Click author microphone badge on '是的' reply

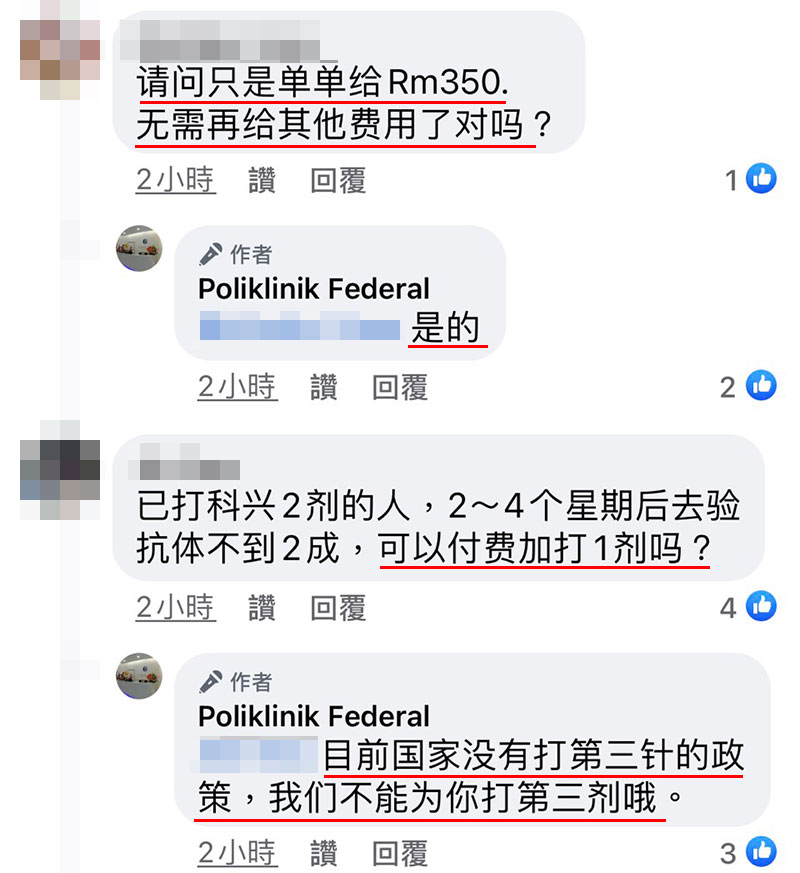211,254
